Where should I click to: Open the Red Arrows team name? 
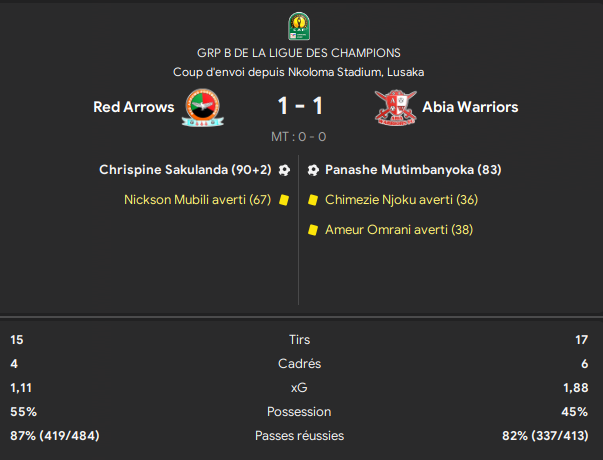133,107
